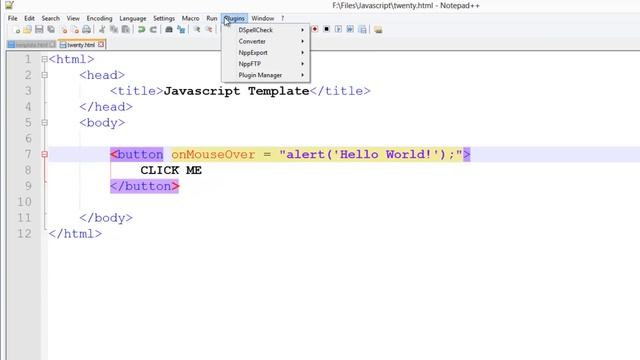
Task: Open the File menu
Action: pos(13,18)
